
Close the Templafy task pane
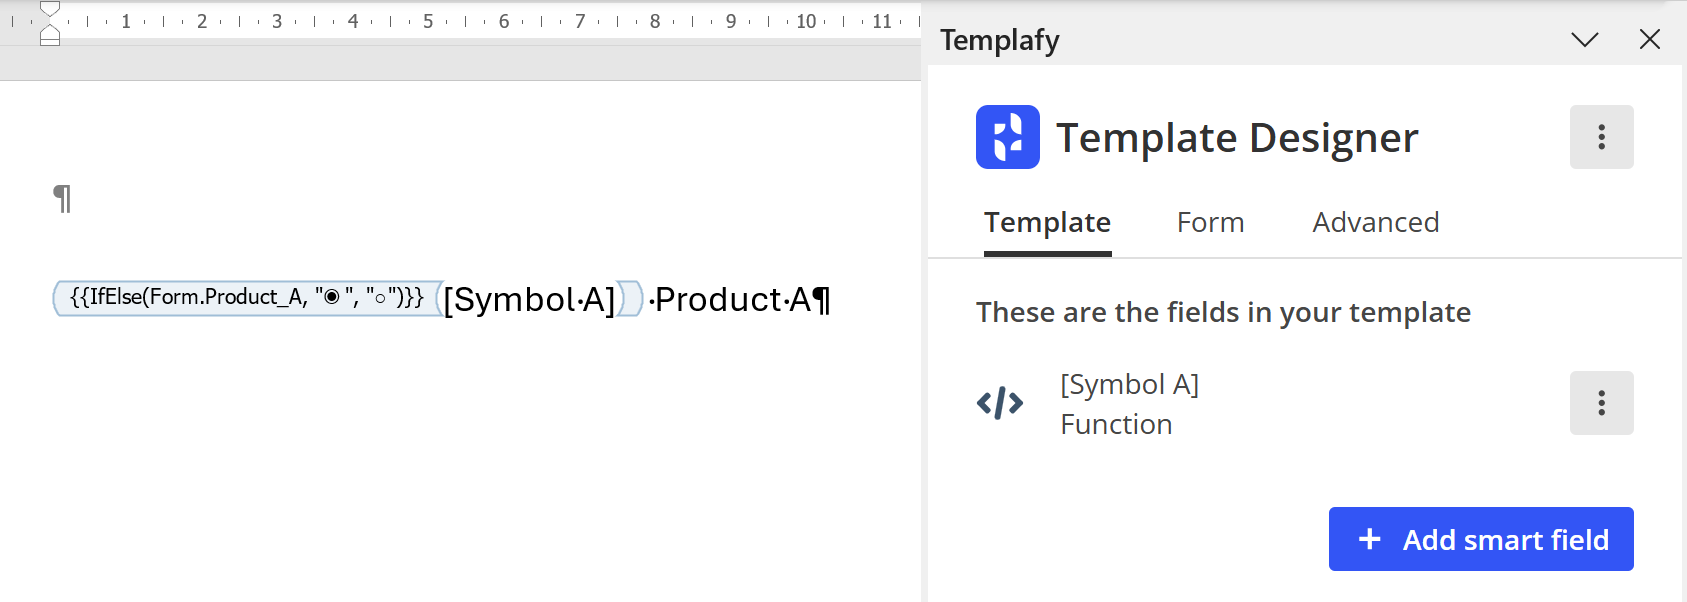pyautogui.click(x=1650, y=39)
